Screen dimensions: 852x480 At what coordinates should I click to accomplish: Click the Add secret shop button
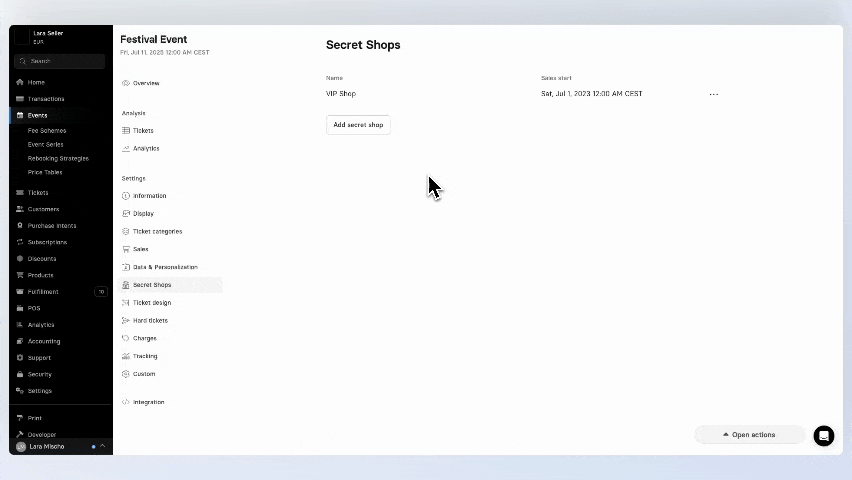tap(358, 125)
